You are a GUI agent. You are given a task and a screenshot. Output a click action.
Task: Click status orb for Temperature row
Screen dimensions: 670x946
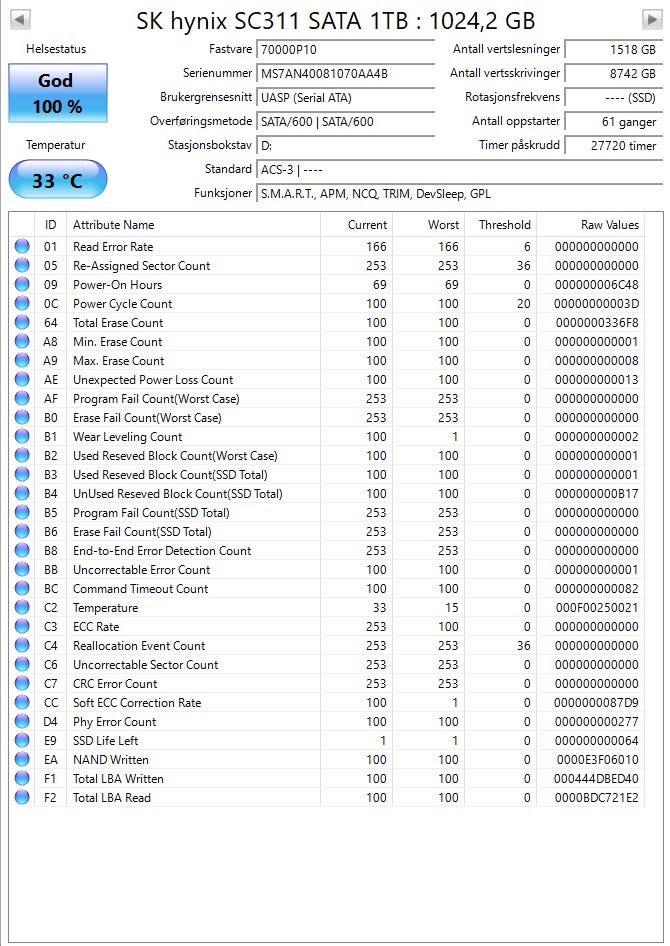[22, 608]
